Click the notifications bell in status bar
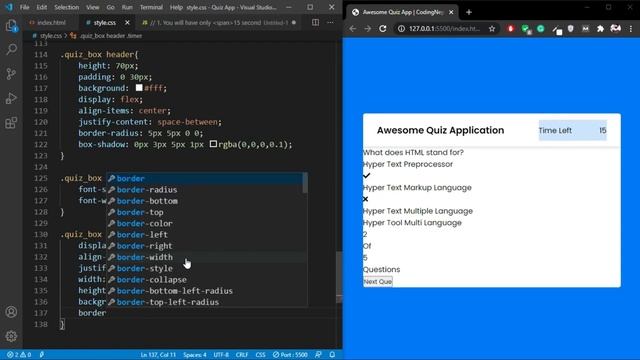The width and height of the screenshot is (640, 360). click(332, 355)
